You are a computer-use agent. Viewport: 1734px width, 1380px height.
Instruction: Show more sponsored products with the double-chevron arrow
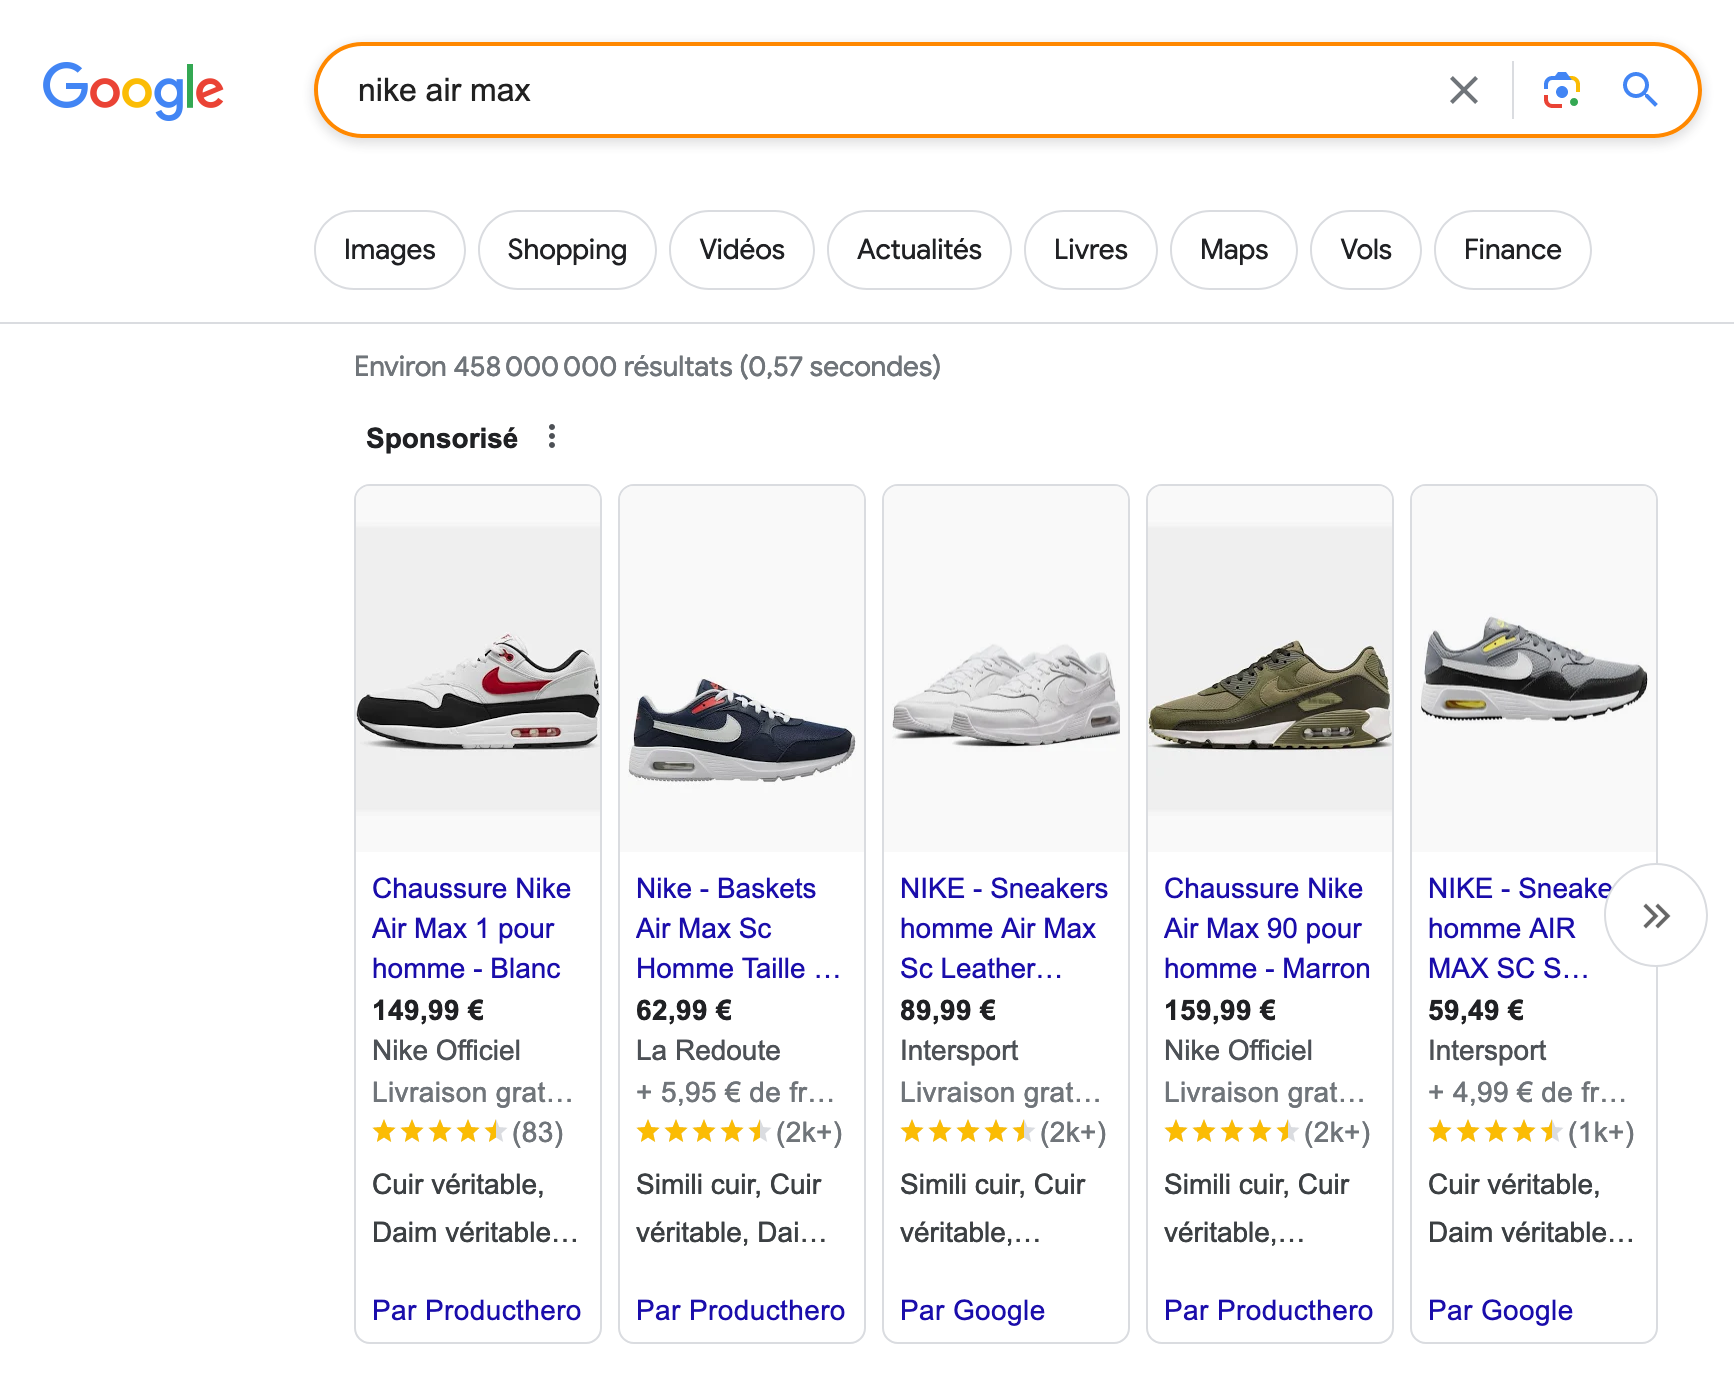click(x=1656, y=915)
